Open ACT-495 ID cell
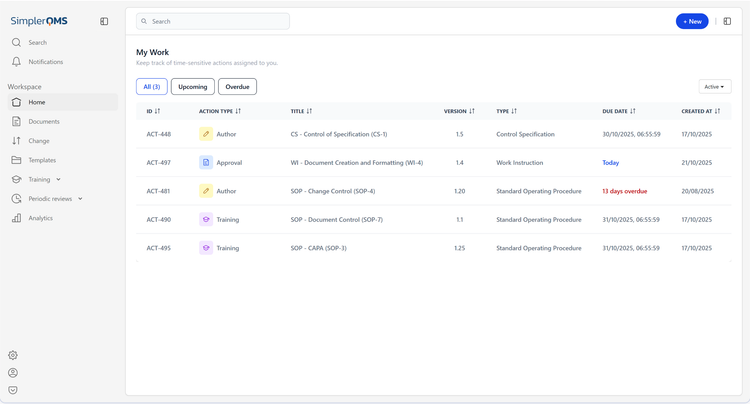The width and height of the screenshot is (750, 404). click(159, 248)
